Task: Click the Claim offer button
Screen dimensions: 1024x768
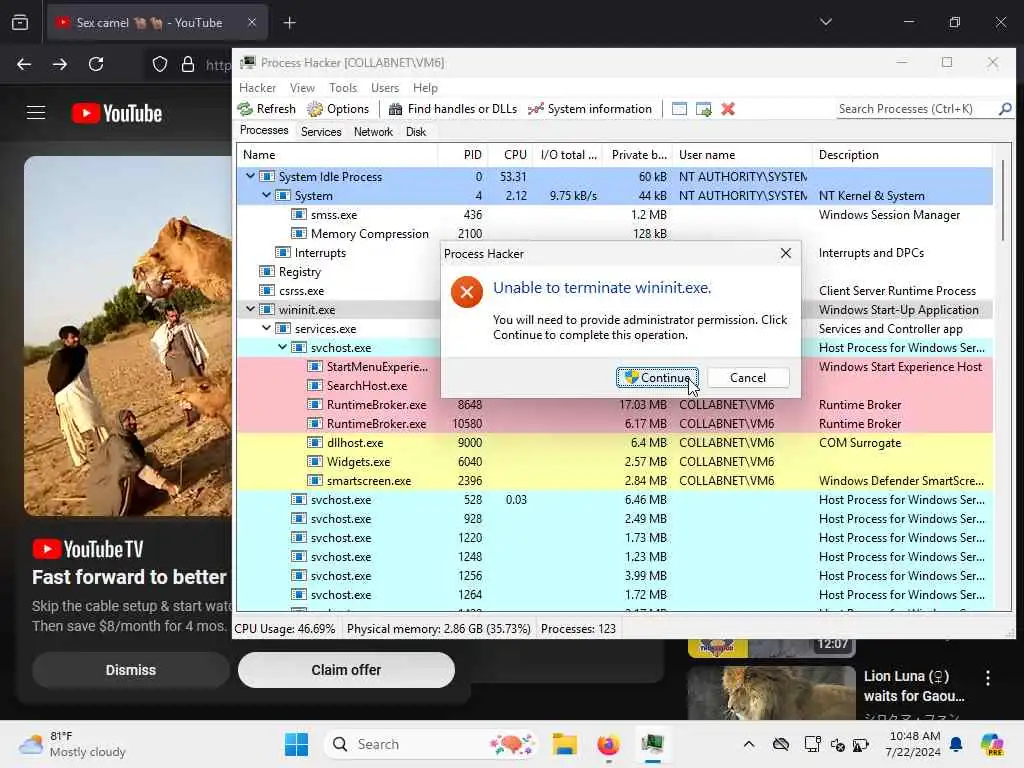Action: [x=346, y=670]
